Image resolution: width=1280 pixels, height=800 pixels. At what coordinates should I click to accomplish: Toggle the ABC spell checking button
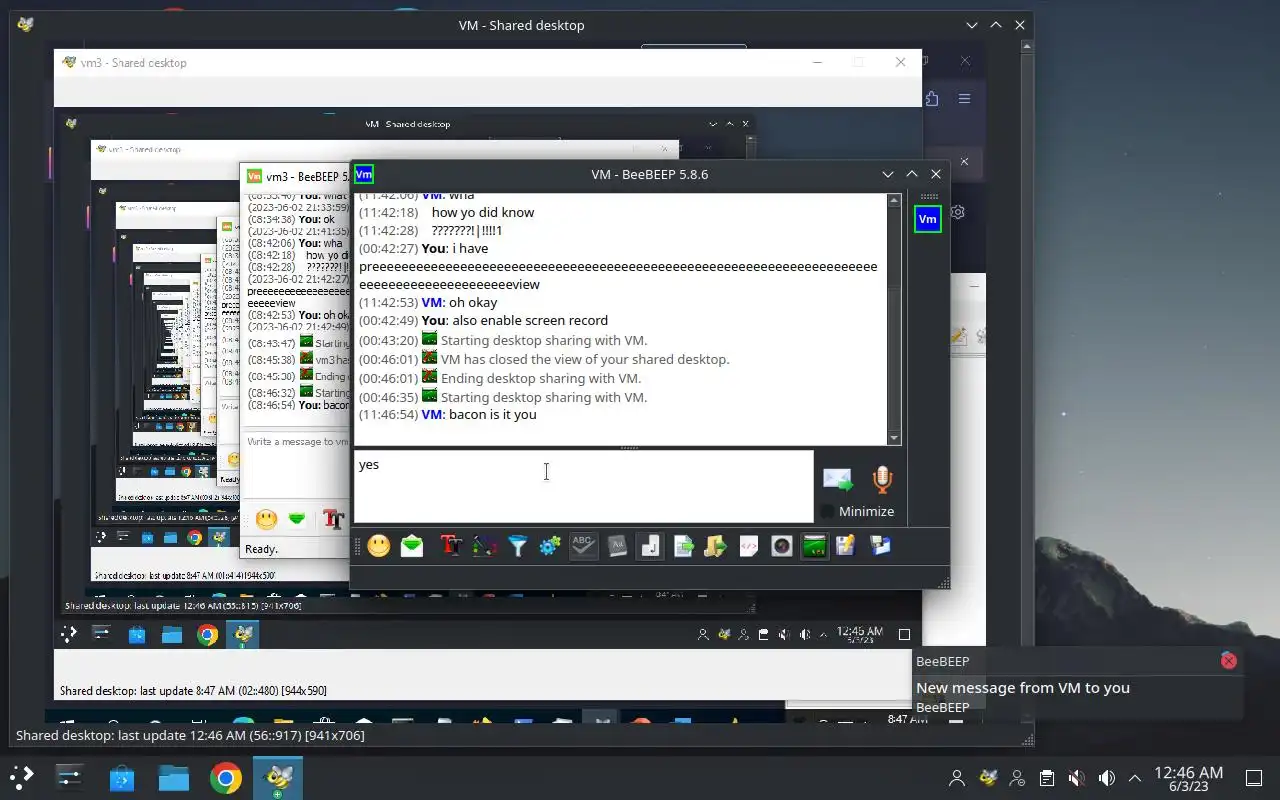[583, 546]
